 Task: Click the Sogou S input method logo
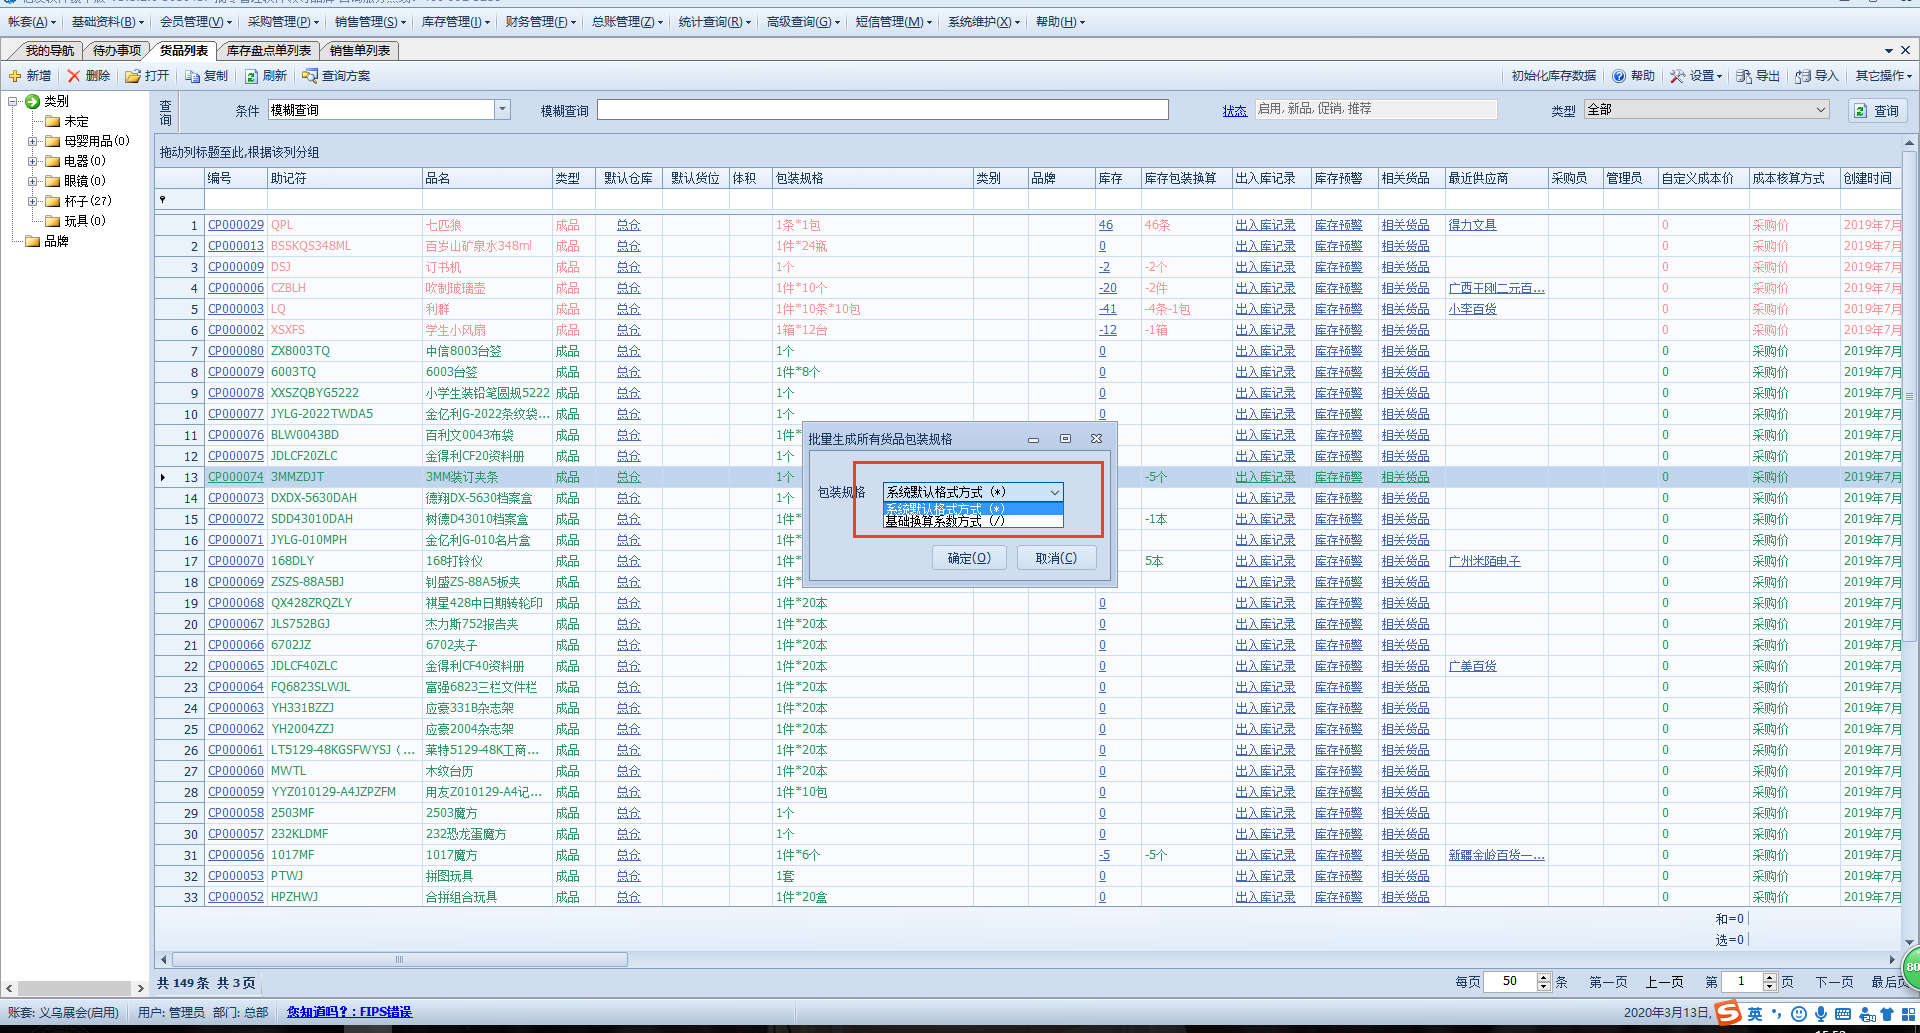[x=1728, y=1013]
